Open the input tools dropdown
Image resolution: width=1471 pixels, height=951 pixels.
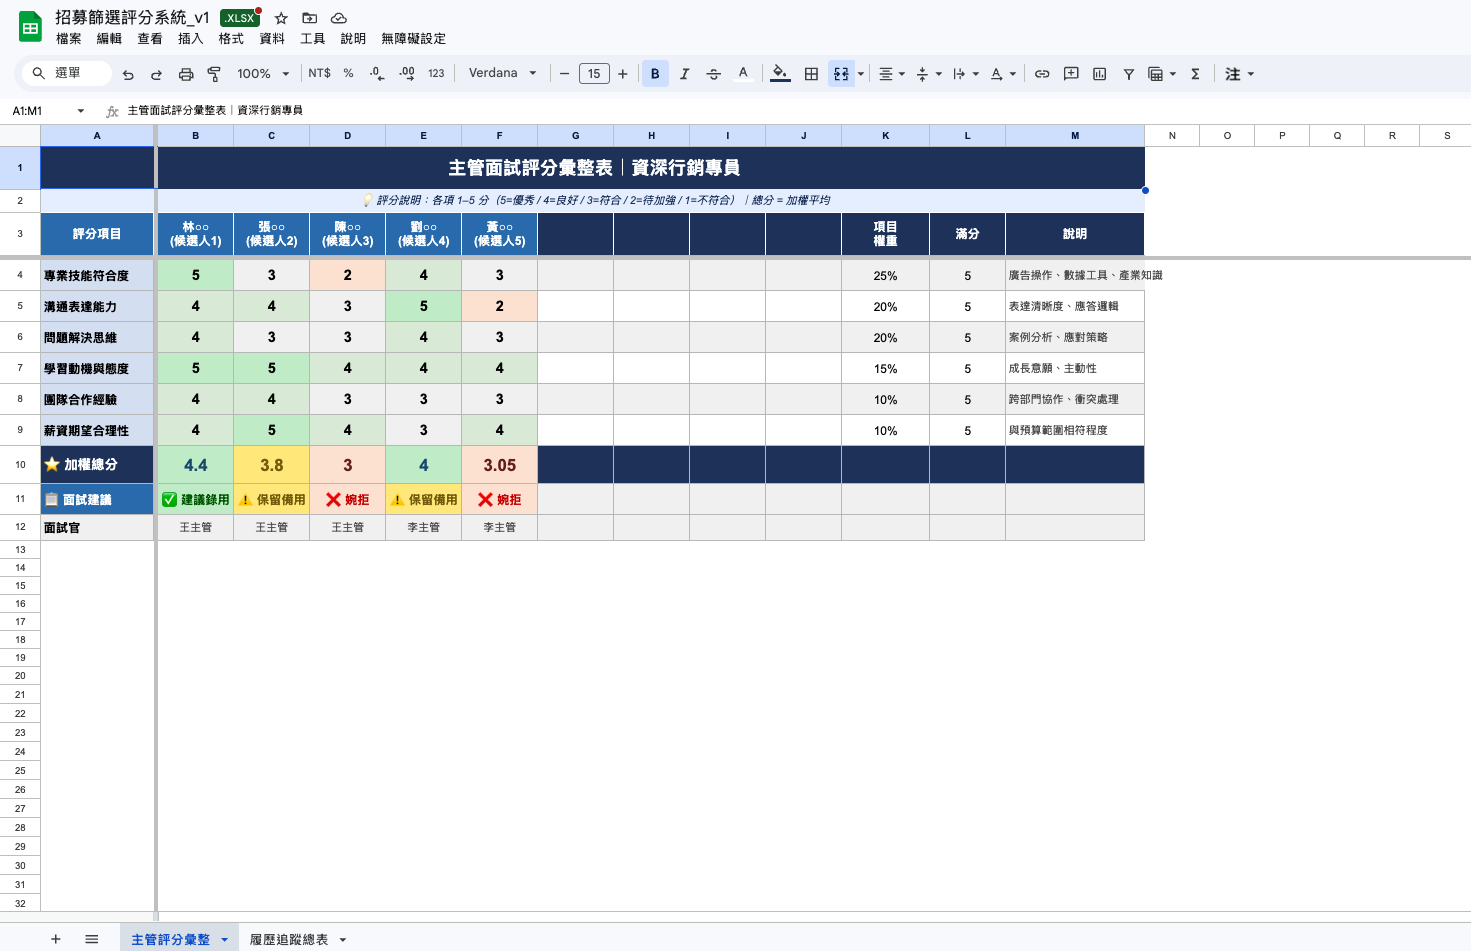click(x=1239, y=74)
